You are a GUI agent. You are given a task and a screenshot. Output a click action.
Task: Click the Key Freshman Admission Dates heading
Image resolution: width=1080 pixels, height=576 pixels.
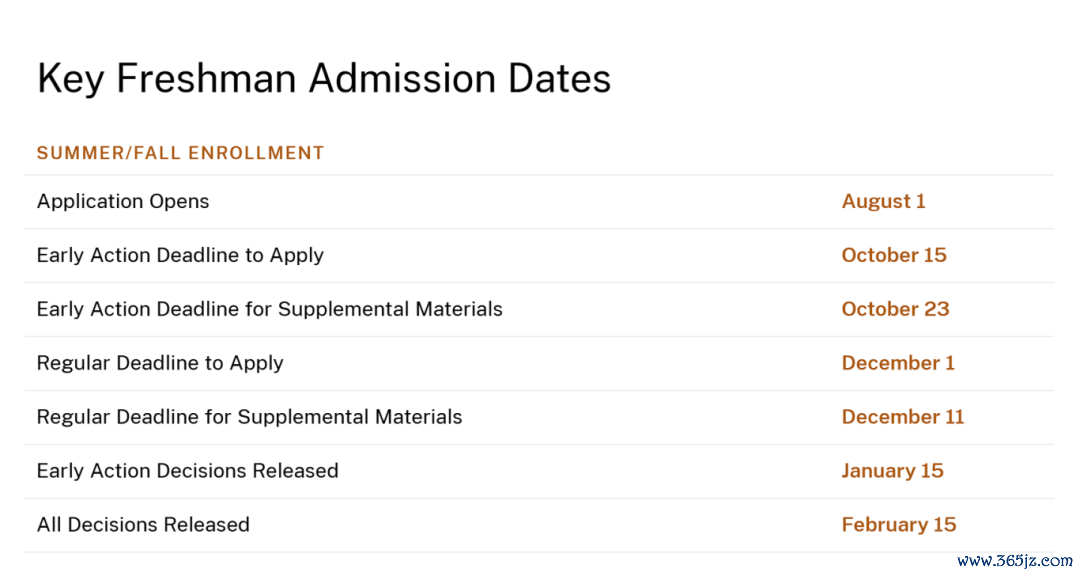(x=324, y=79)
